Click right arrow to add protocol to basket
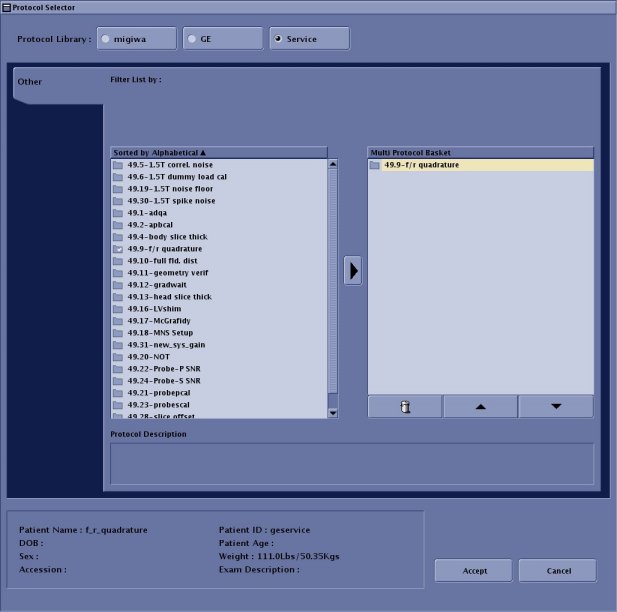 [x=352, y=270]
